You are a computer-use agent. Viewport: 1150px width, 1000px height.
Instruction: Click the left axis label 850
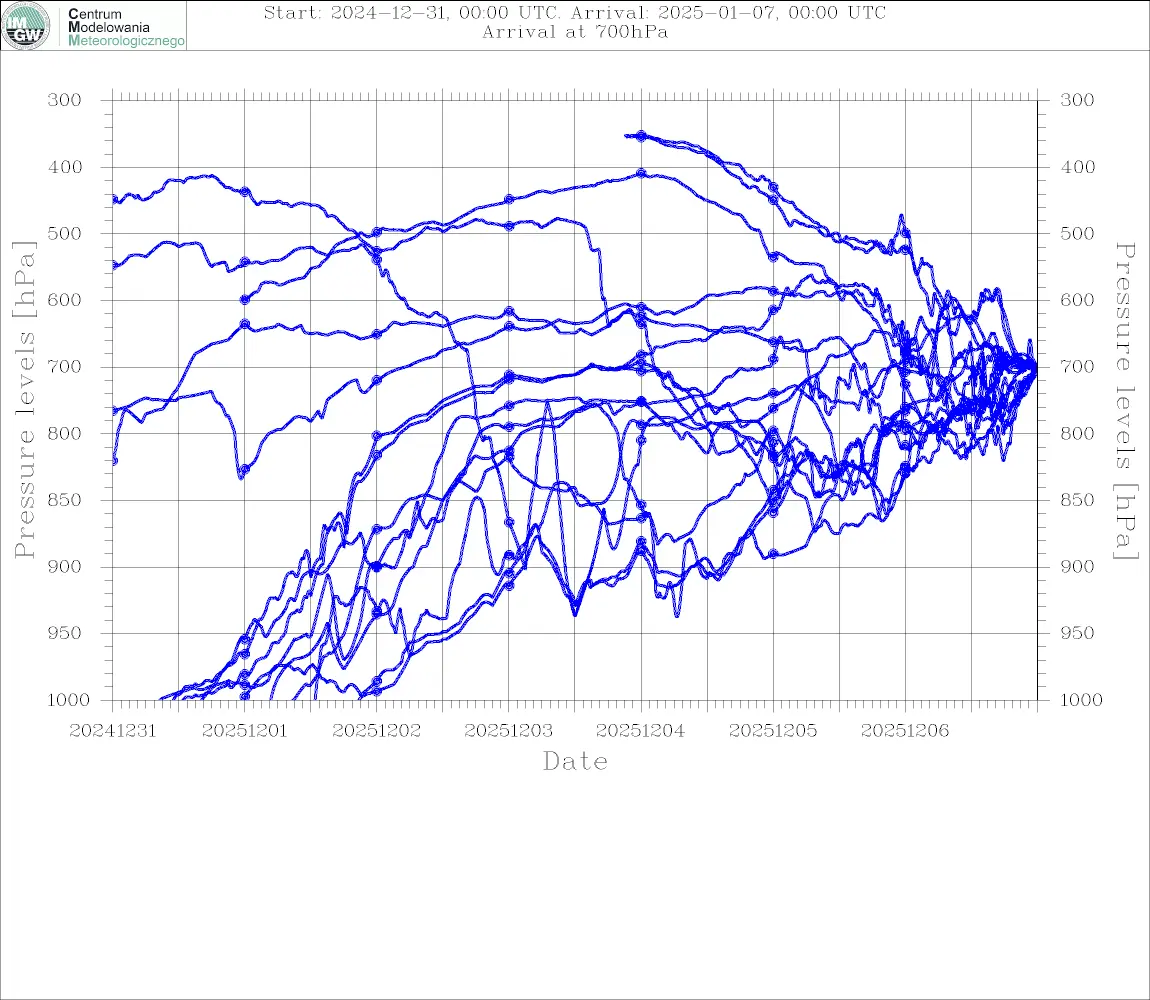coord(65,500)
